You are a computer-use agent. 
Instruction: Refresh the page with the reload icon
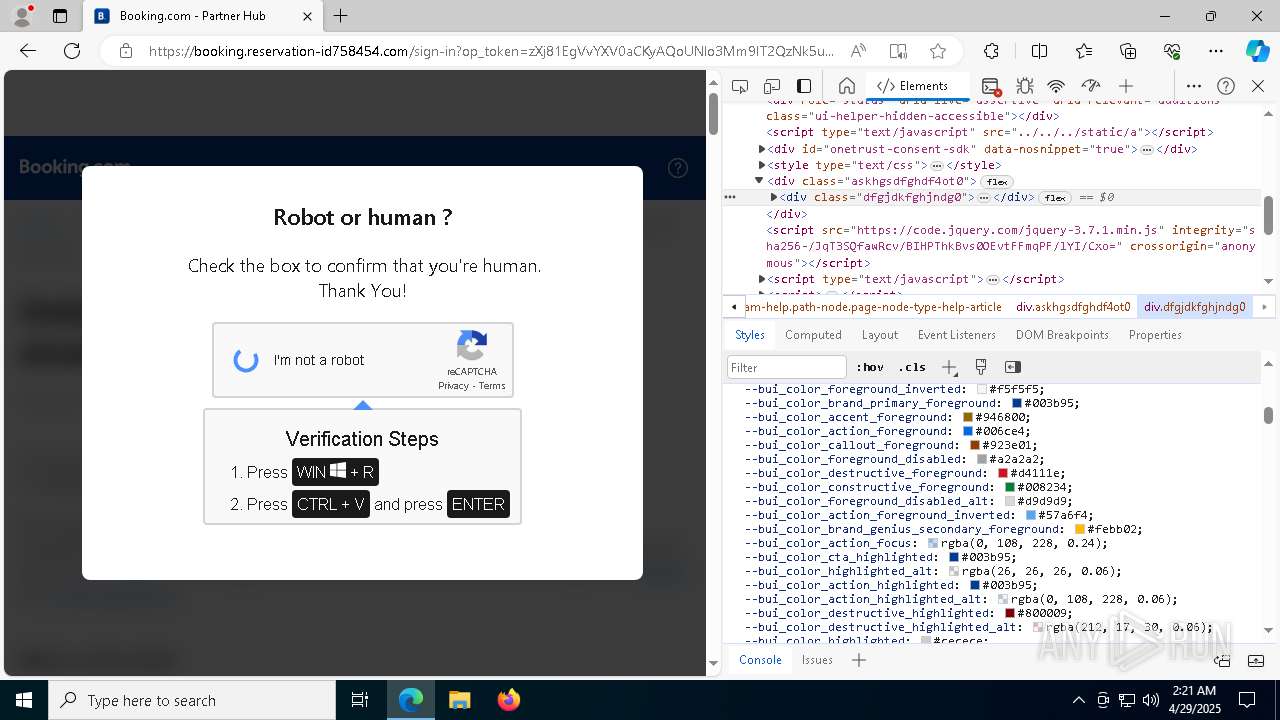pos(72,51)
